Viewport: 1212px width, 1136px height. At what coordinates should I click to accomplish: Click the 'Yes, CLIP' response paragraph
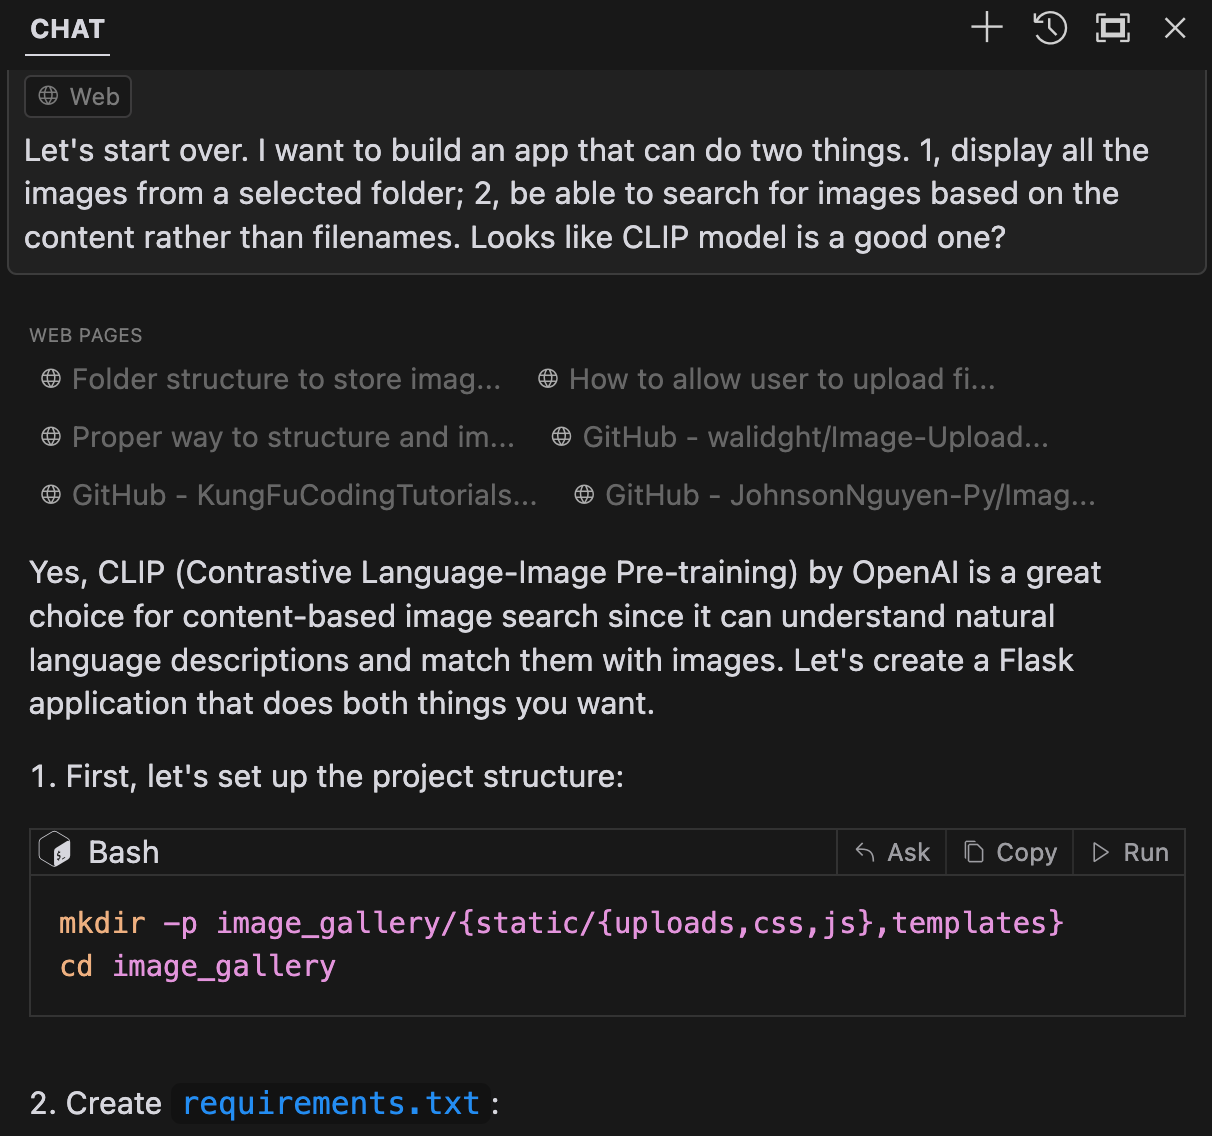(565, 638)
